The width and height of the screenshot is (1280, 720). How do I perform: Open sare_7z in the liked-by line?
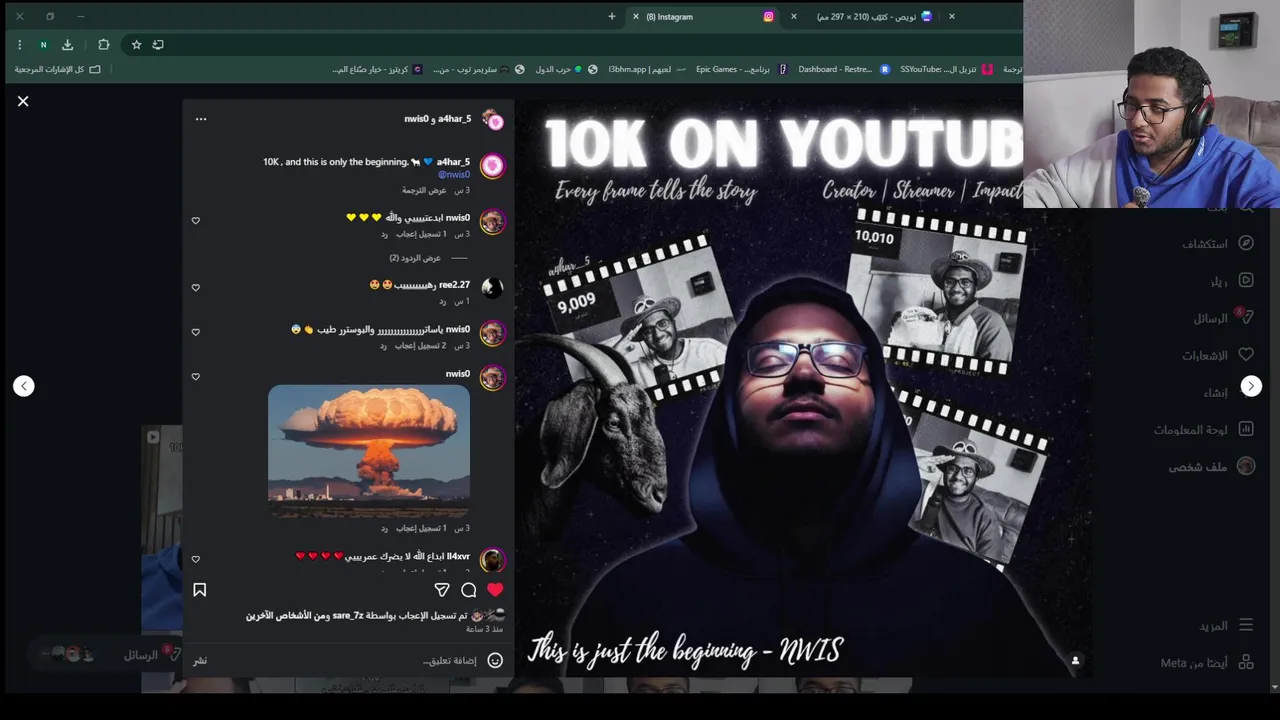(347, 616)
